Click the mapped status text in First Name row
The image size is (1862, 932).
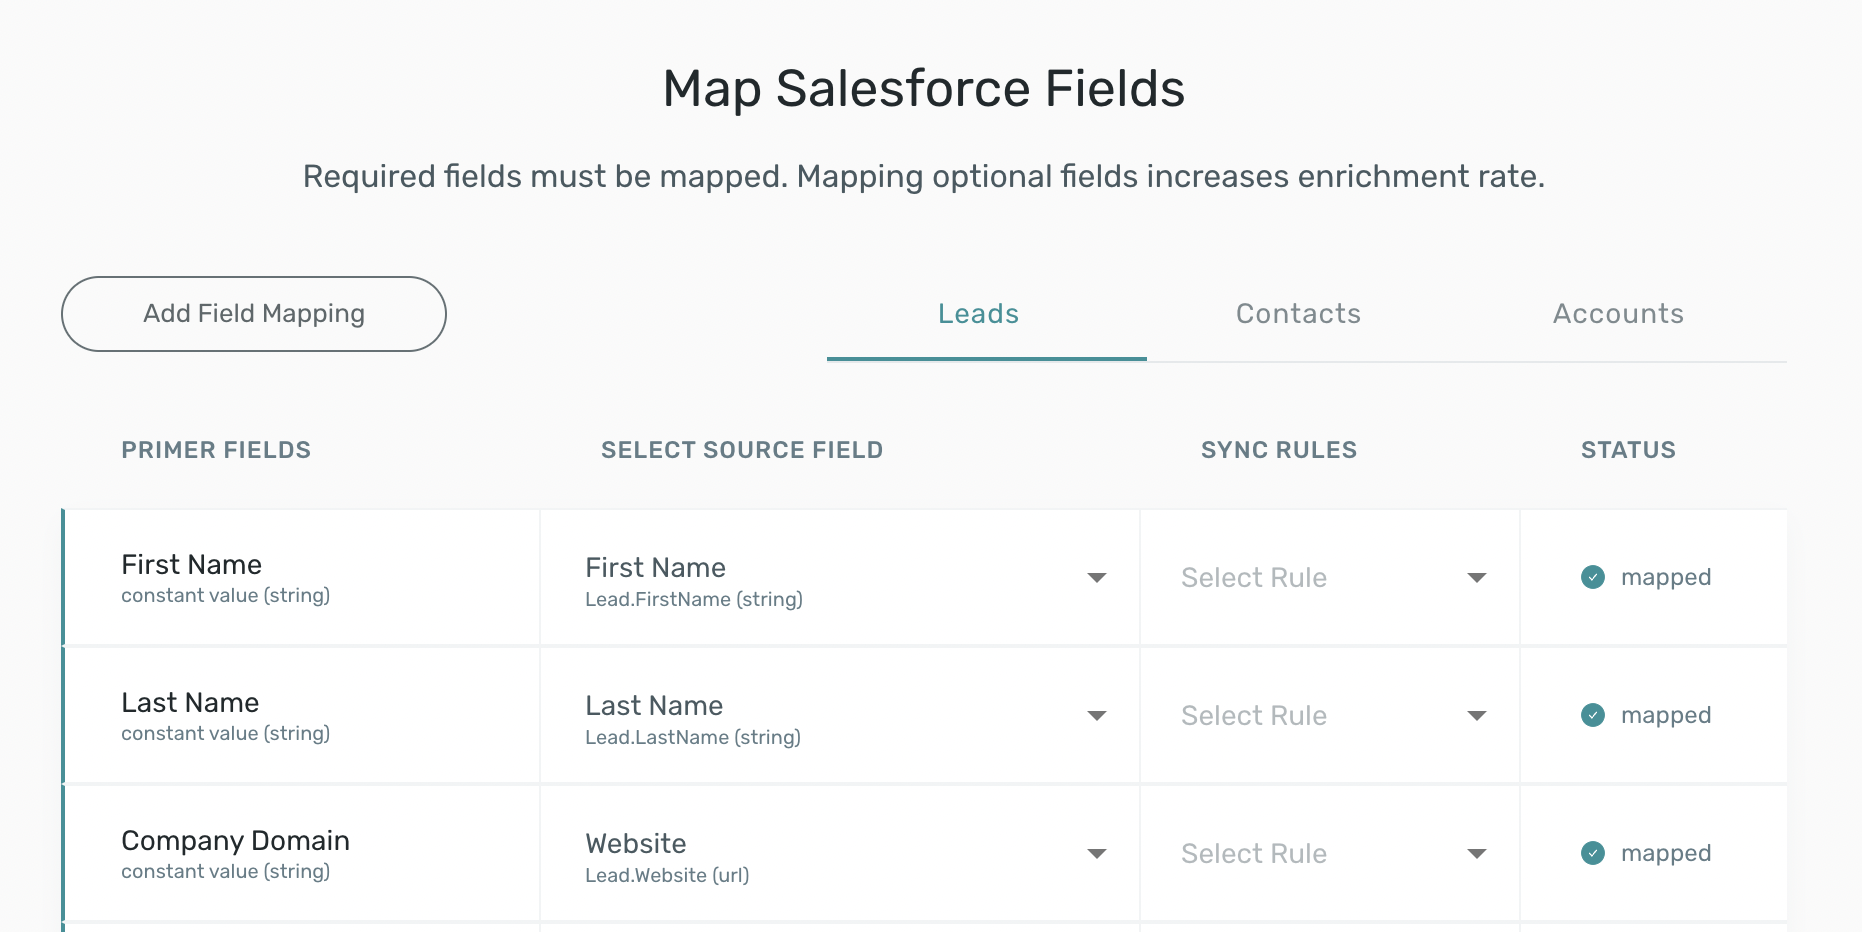pos(1666,578)
